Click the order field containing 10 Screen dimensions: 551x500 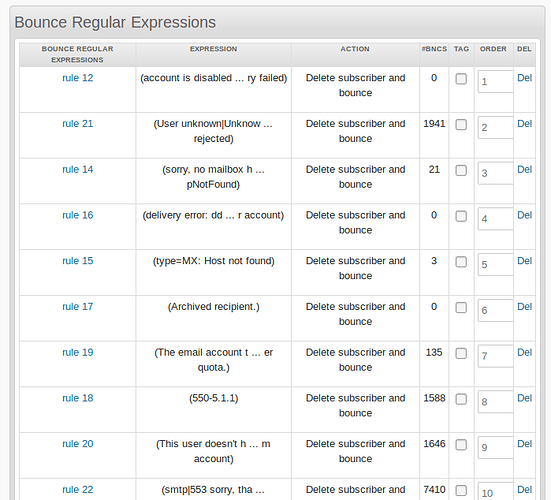tap(495, 491)
